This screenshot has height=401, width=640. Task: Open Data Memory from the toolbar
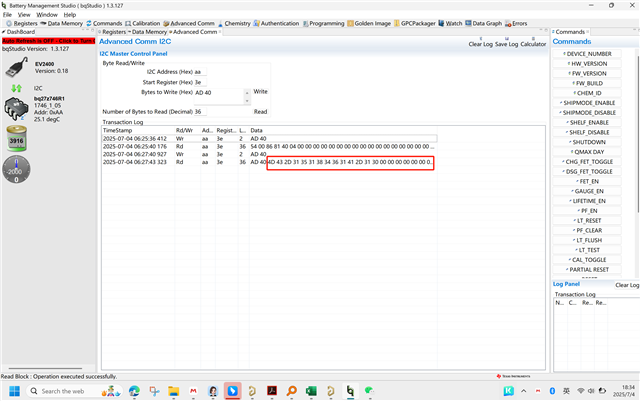click(61, 23)
